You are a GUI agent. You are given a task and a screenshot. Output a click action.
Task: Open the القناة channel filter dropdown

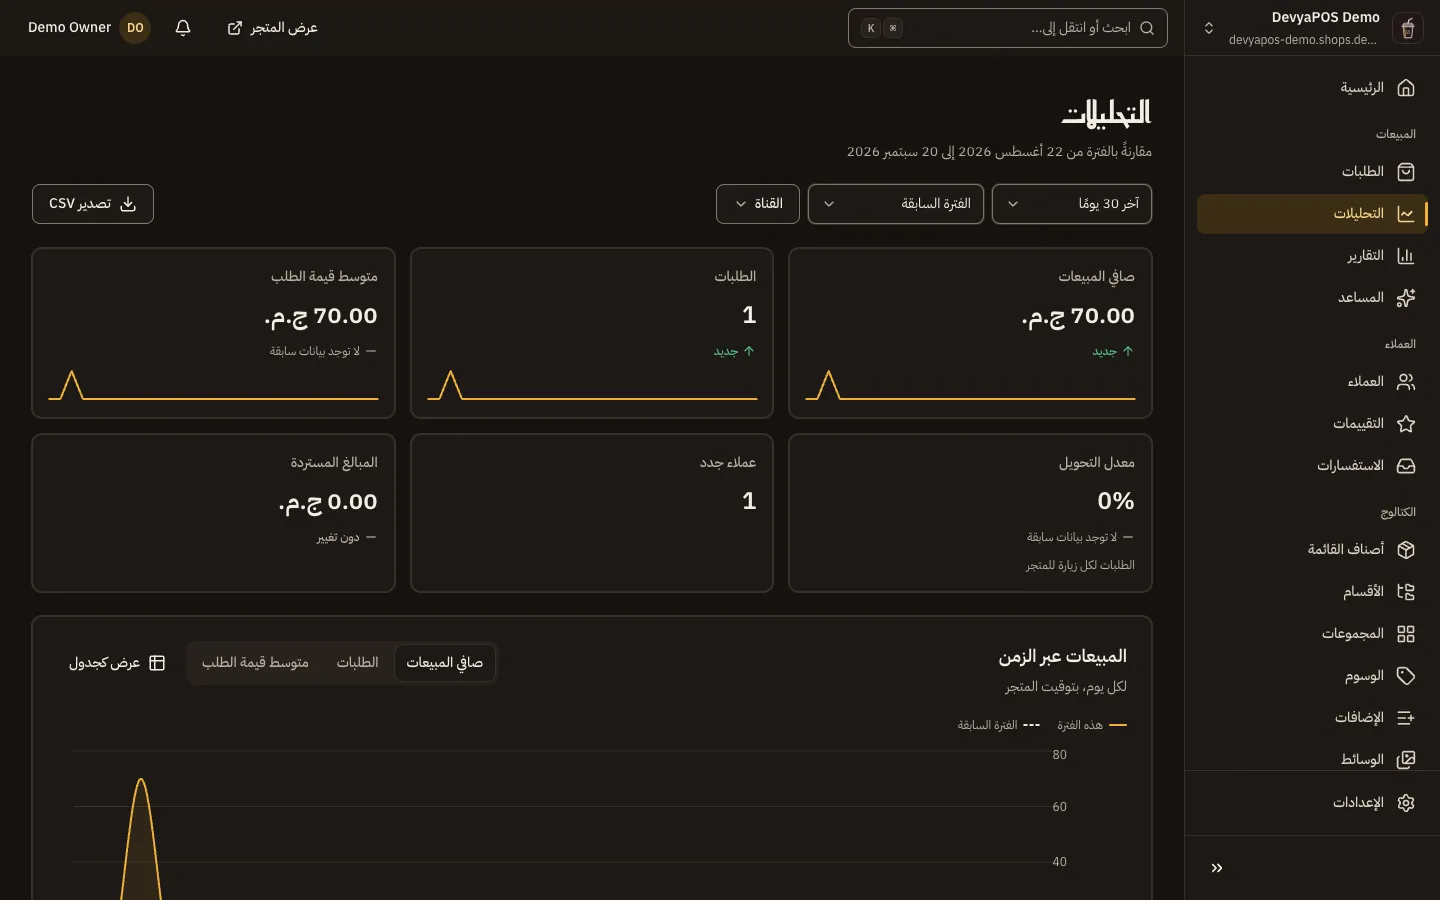(x=758, y=204)
